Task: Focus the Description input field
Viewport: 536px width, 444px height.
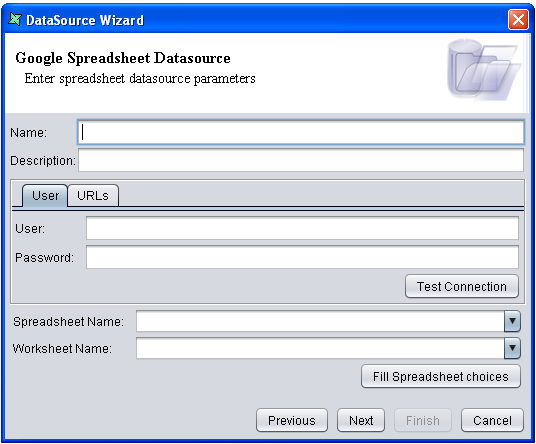Action: (301, 160)
